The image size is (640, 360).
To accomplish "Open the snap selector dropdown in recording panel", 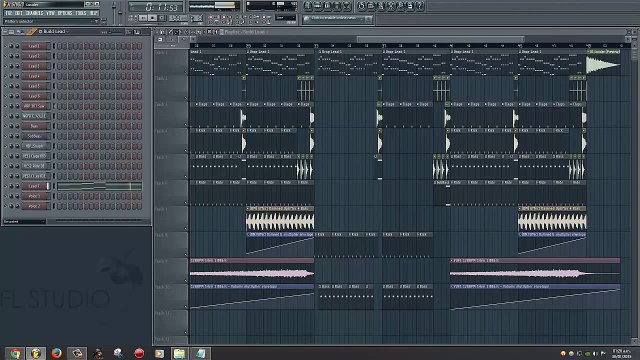I will [286, 18].
